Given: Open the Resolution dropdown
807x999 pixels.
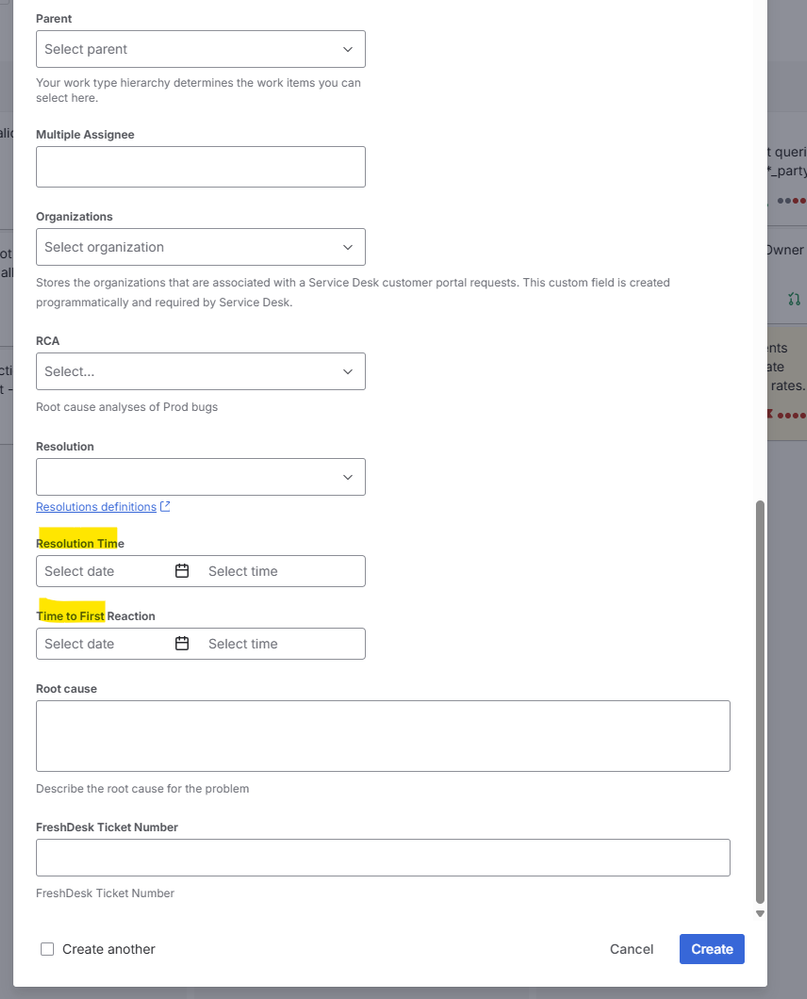Looking at the screenshot, I should click(201, 477).
